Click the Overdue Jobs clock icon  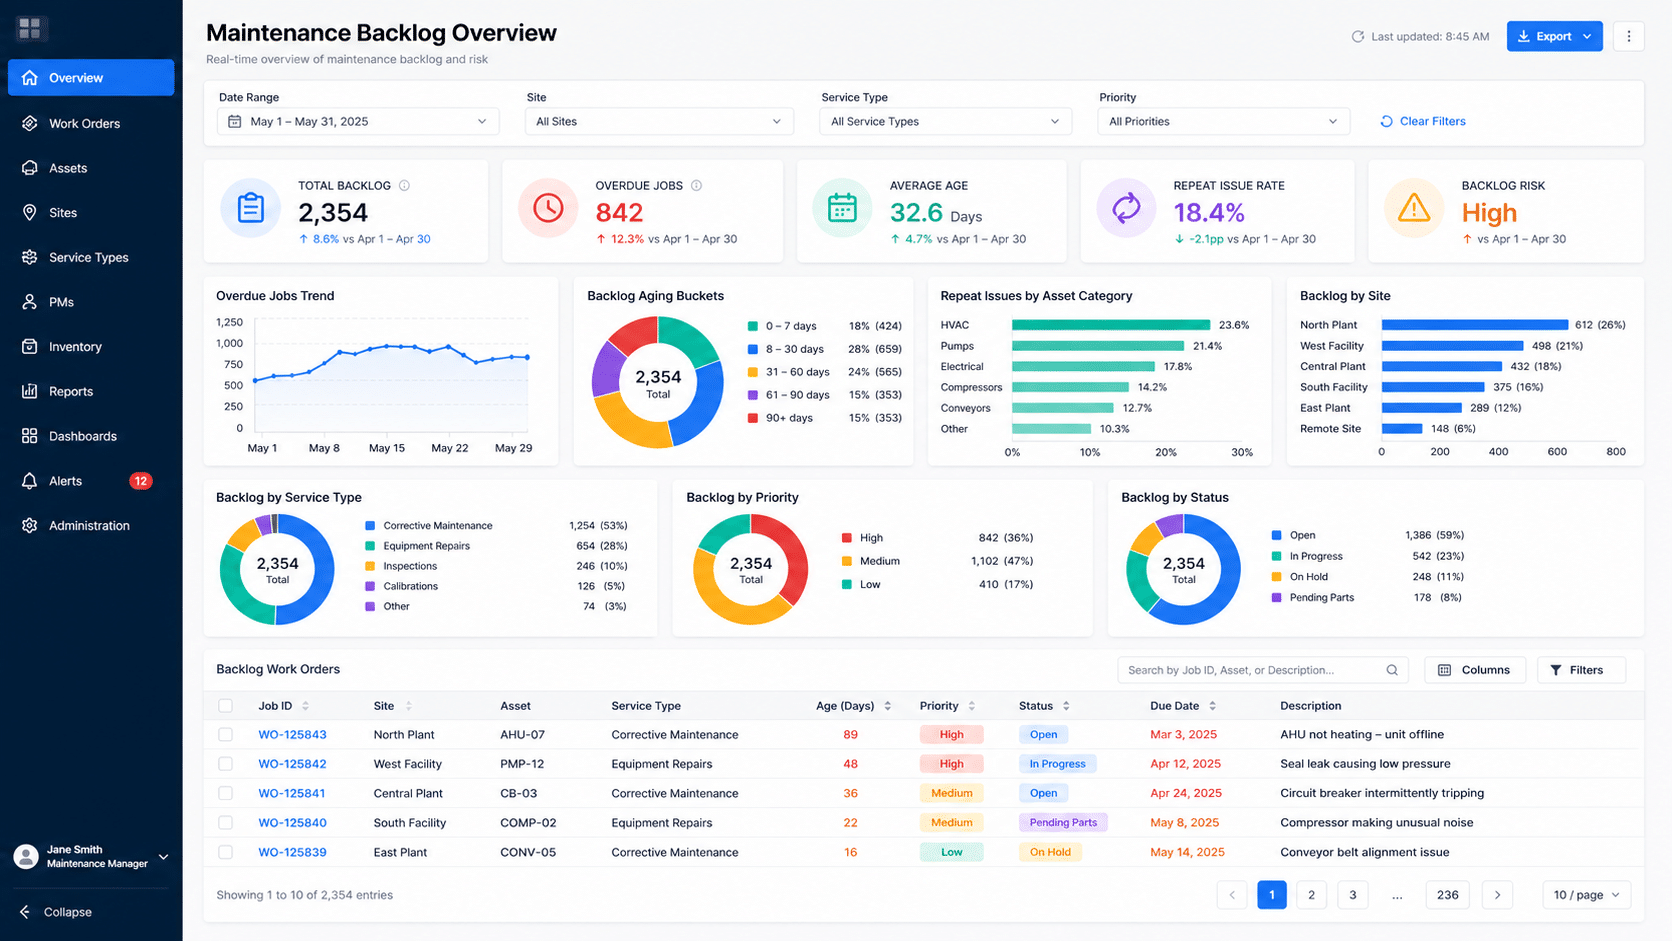tap(548, 208)
